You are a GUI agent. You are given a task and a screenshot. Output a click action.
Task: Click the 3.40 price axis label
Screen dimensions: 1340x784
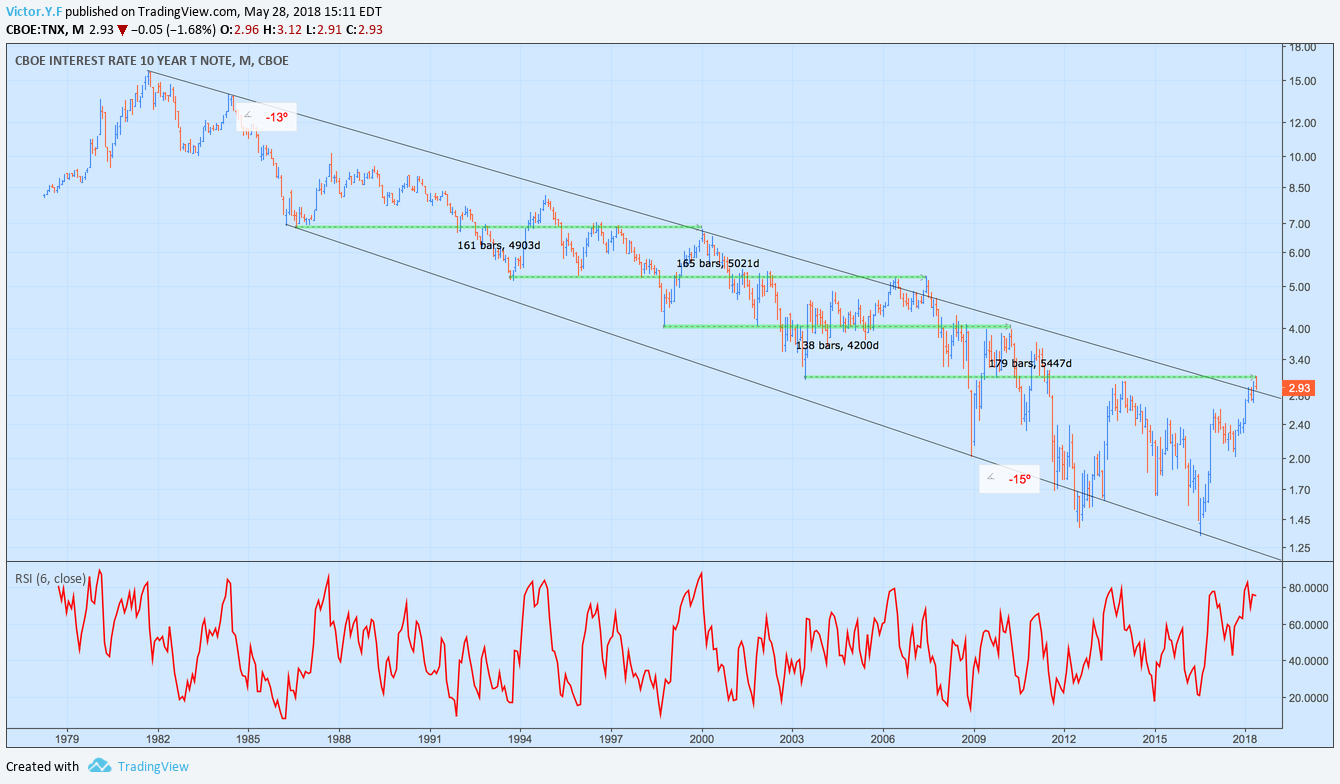(1301, 360)
